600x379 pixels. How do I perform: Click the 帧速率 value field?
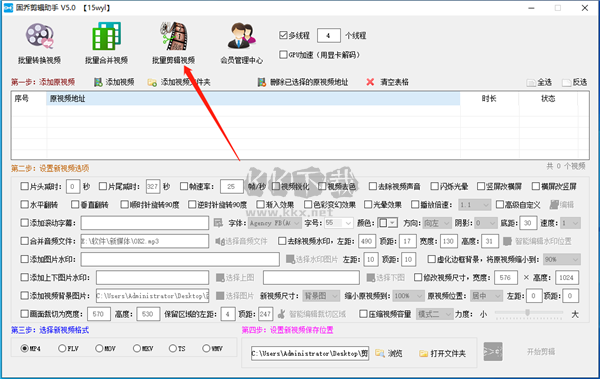tap(232, 186)
